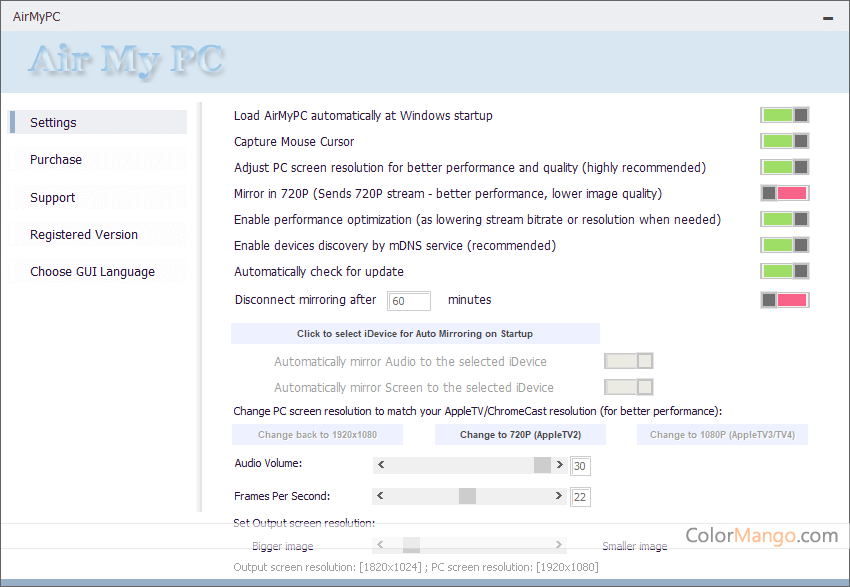
Task: Minimize the AirMyPC window
Action: pos(828,18)
